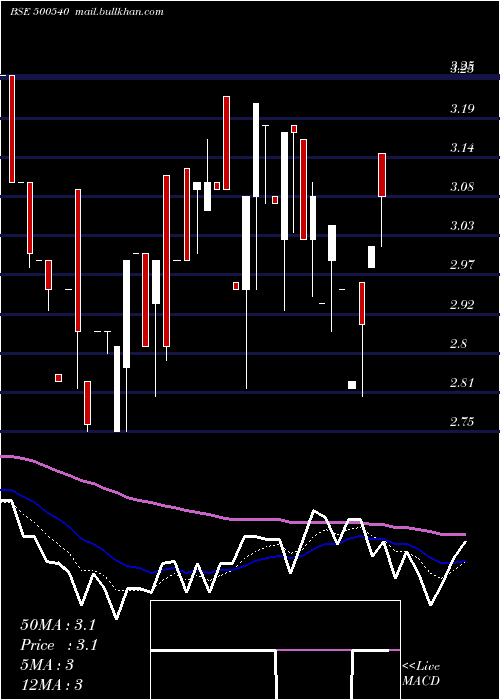Click the 3.03 price axis label
500x700 pixels.
coord(462,226)
